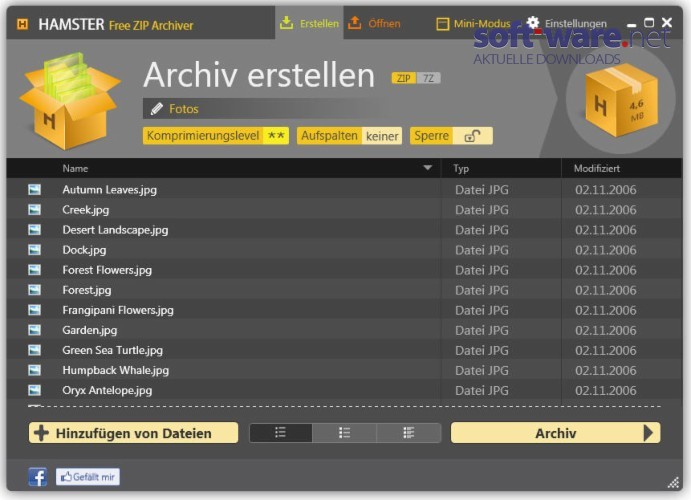Select Desert Landscape.jpg
691x500 pixels.
tap(115, 230)
